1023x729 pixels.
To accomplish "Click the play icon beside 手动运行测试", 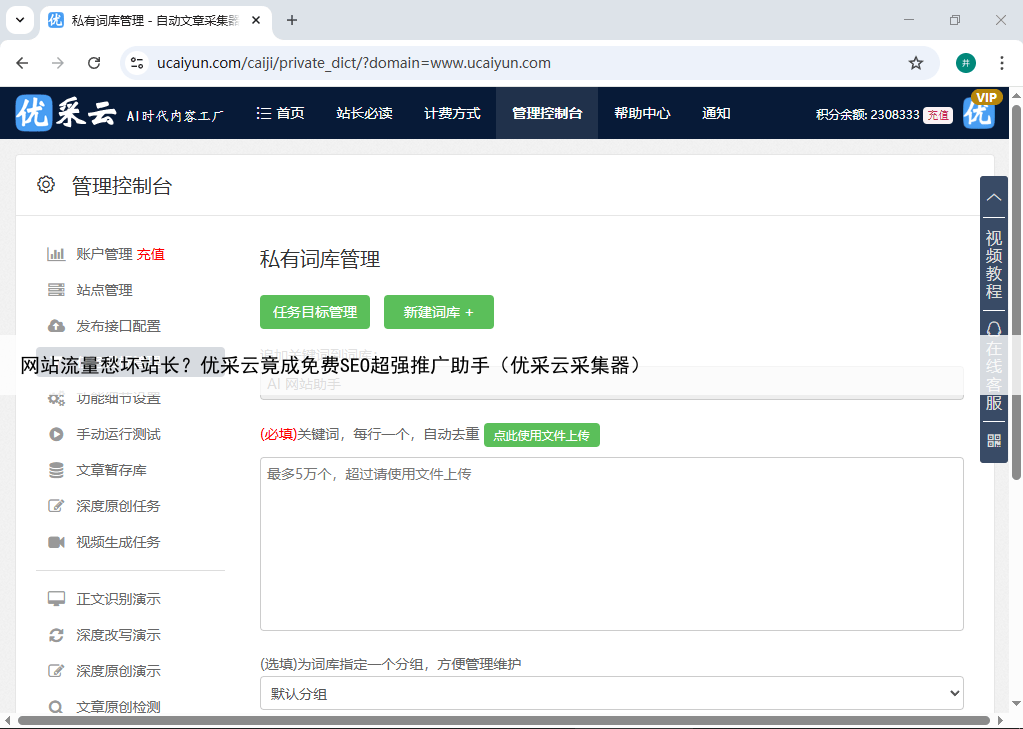I will (x=56, y=434).
